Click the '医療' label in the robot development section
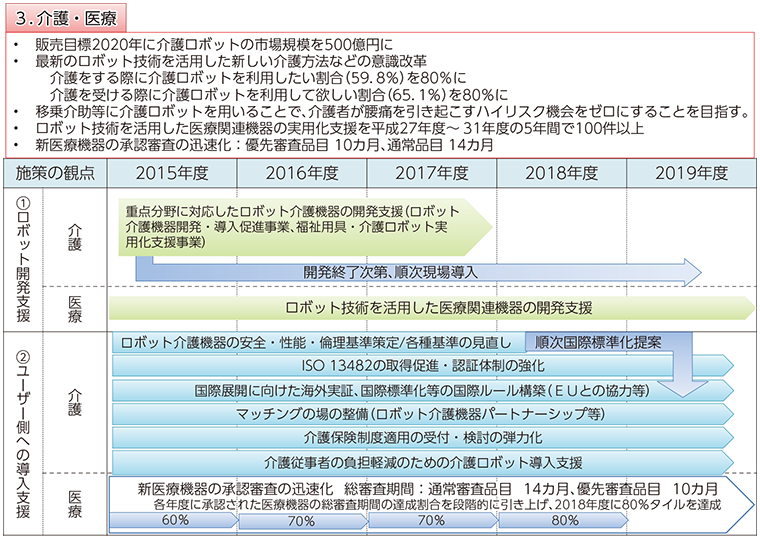Screen dimensions: 760x539 74,309
